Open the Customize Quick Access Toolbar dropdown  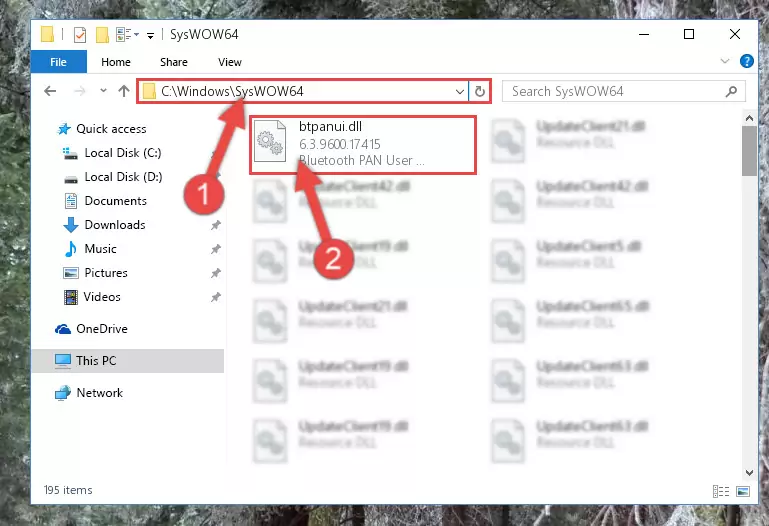151,35
